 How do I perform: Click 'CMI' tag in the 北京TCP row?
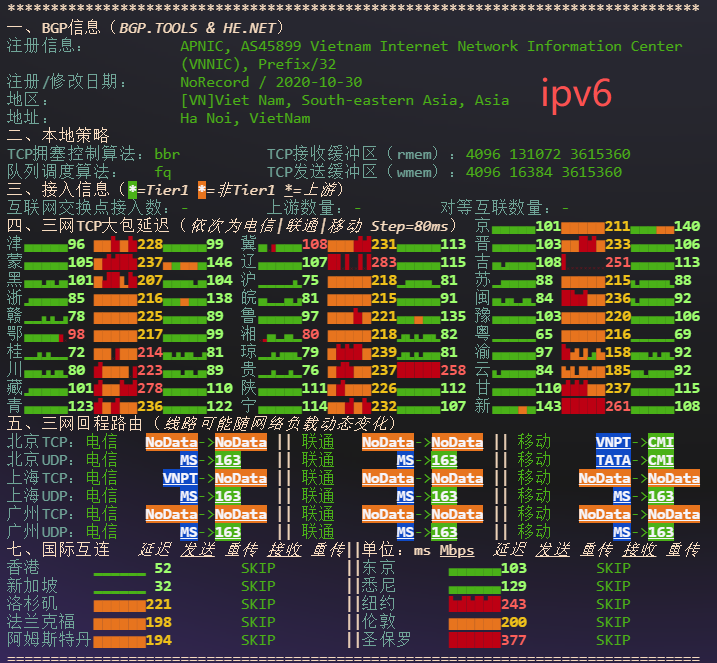[x=661, y=442]
